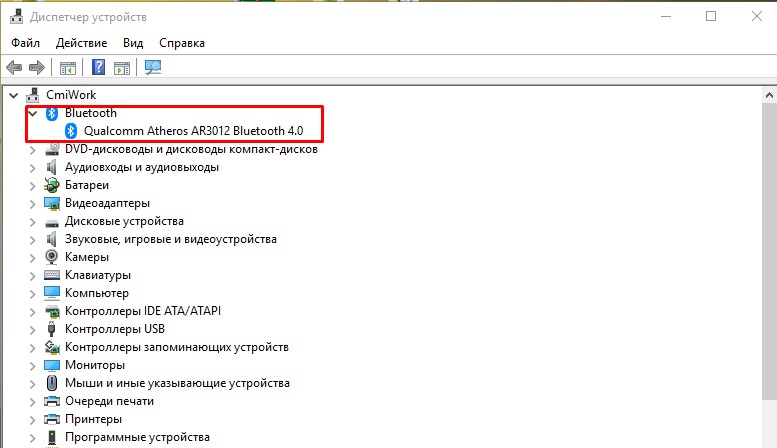The height and width of the screenshot is (448, 777).
Task: Click the Контроллеры USB plug icon
Action: pos(52,329)
